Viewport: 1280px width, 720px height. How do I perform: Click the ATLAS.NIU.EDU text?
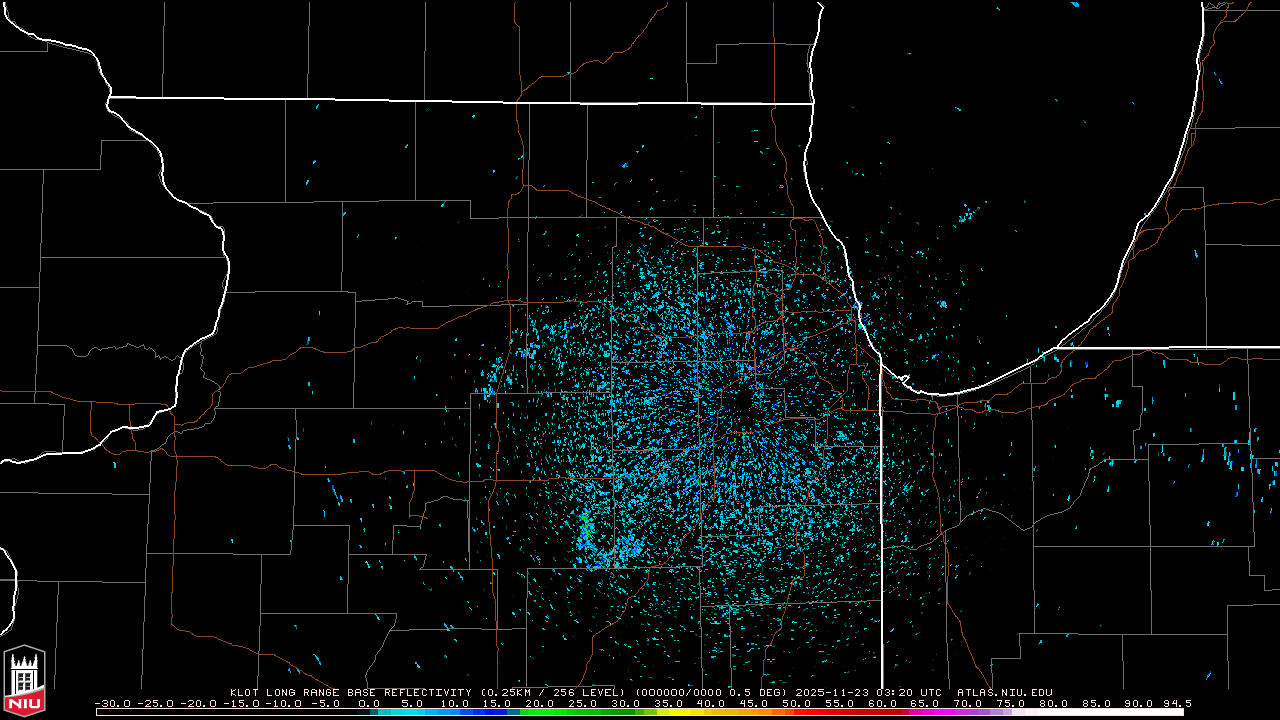[x=1004, y=692]
